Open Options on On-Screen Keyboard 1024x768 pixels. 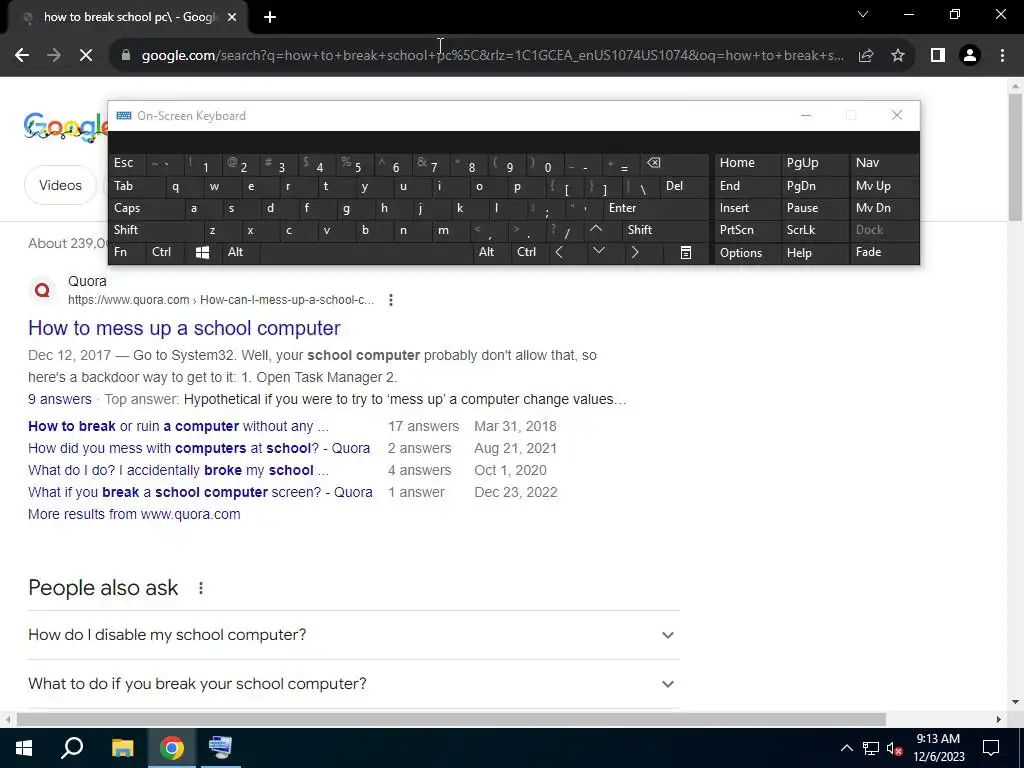pos(746,253)
